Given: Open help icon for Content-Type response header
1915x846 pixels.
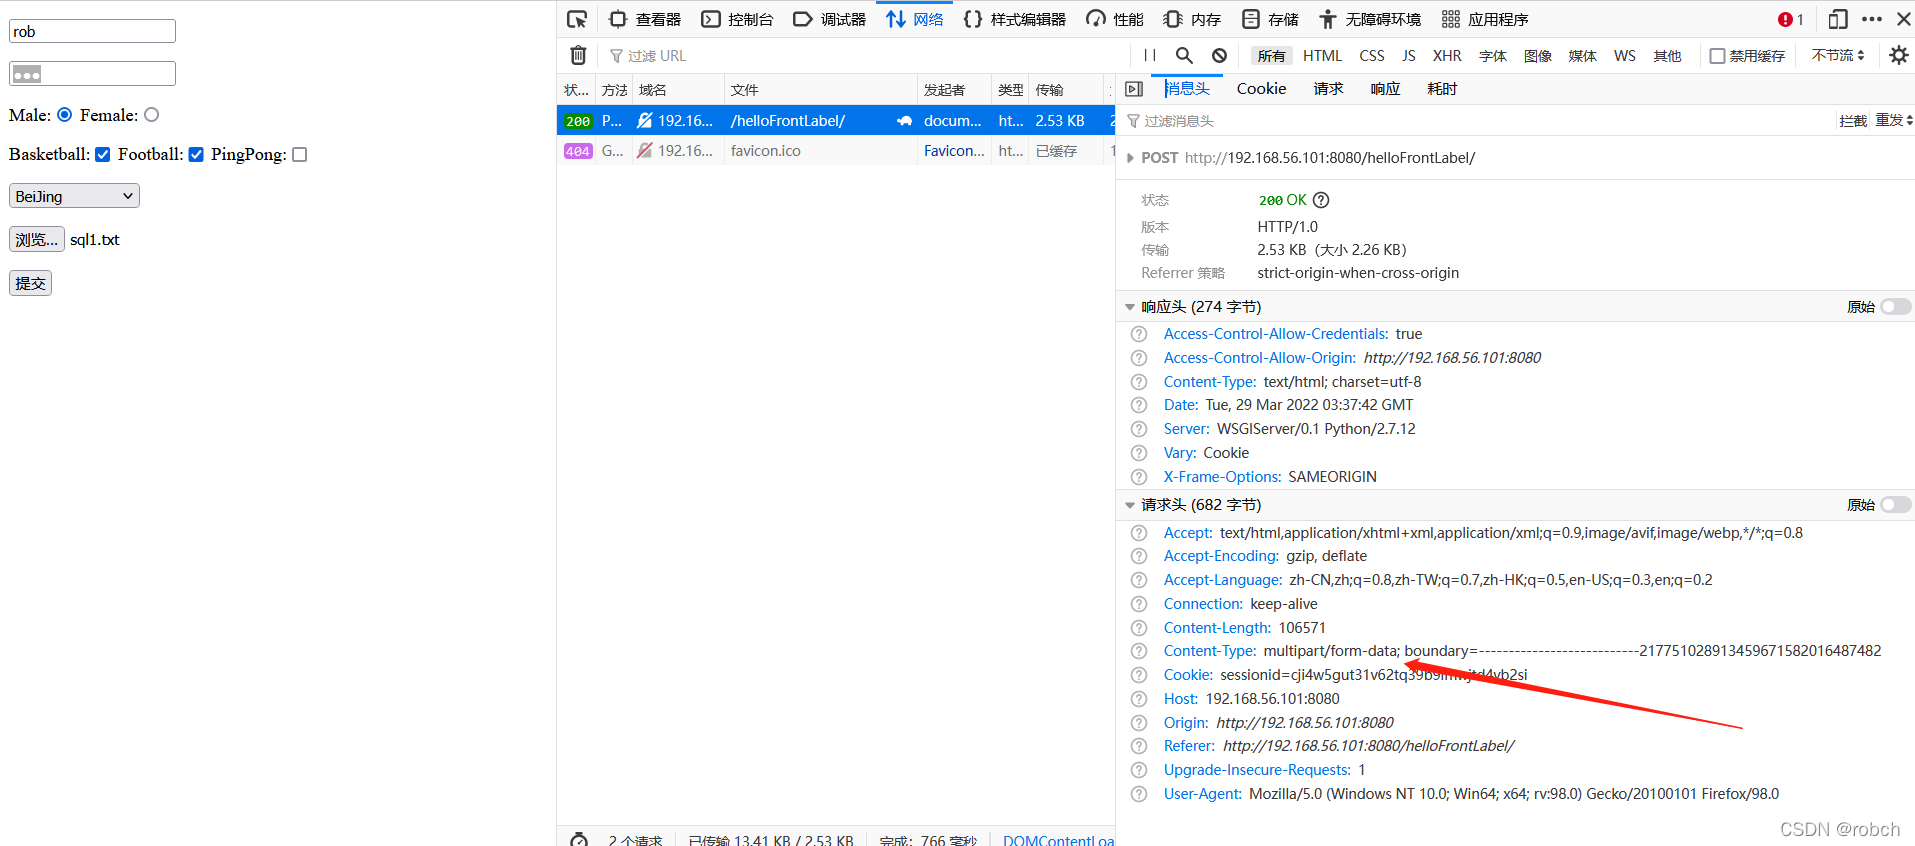Looking at the screenshot, I should 1139,382.
